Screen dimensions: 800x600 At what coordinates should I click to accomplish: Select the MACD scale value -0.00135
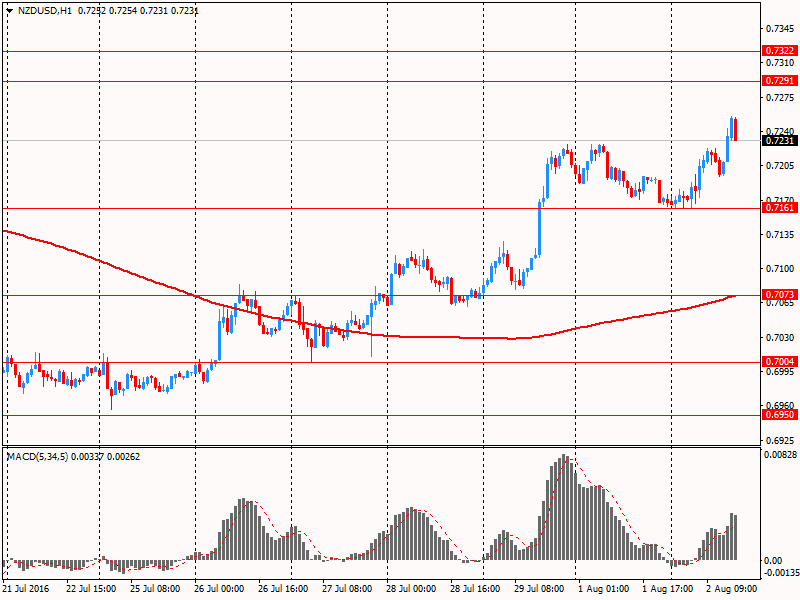pos(780,572)
